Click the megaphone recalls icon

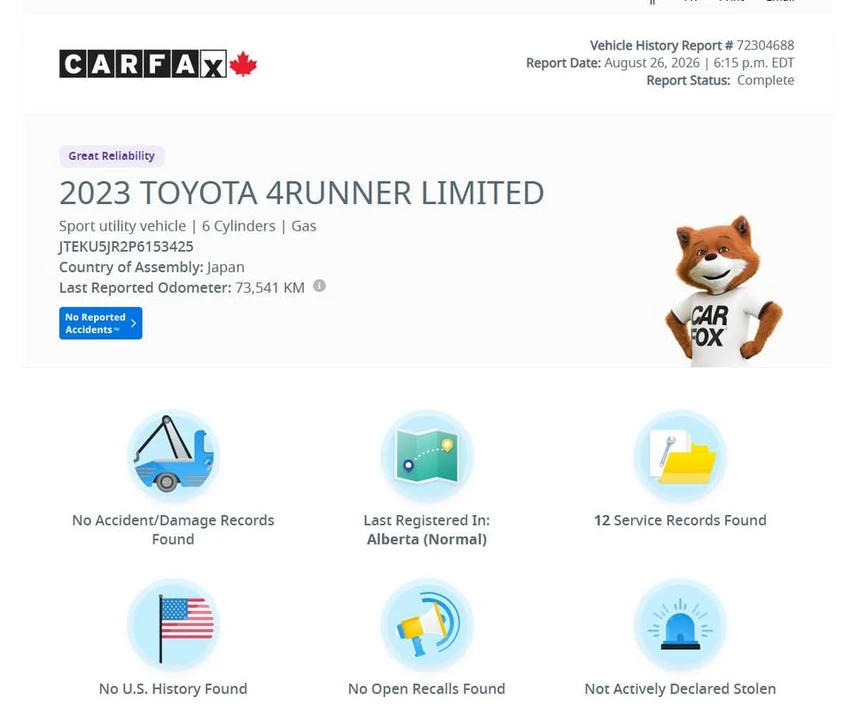(427, 625)
